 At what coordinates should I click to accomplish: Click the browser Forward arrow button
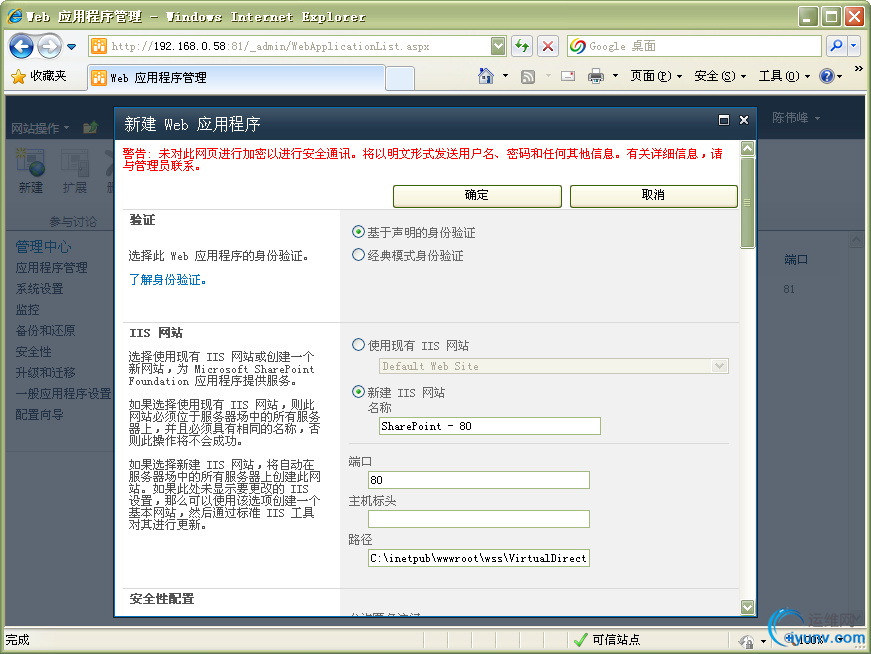[49, 46]
